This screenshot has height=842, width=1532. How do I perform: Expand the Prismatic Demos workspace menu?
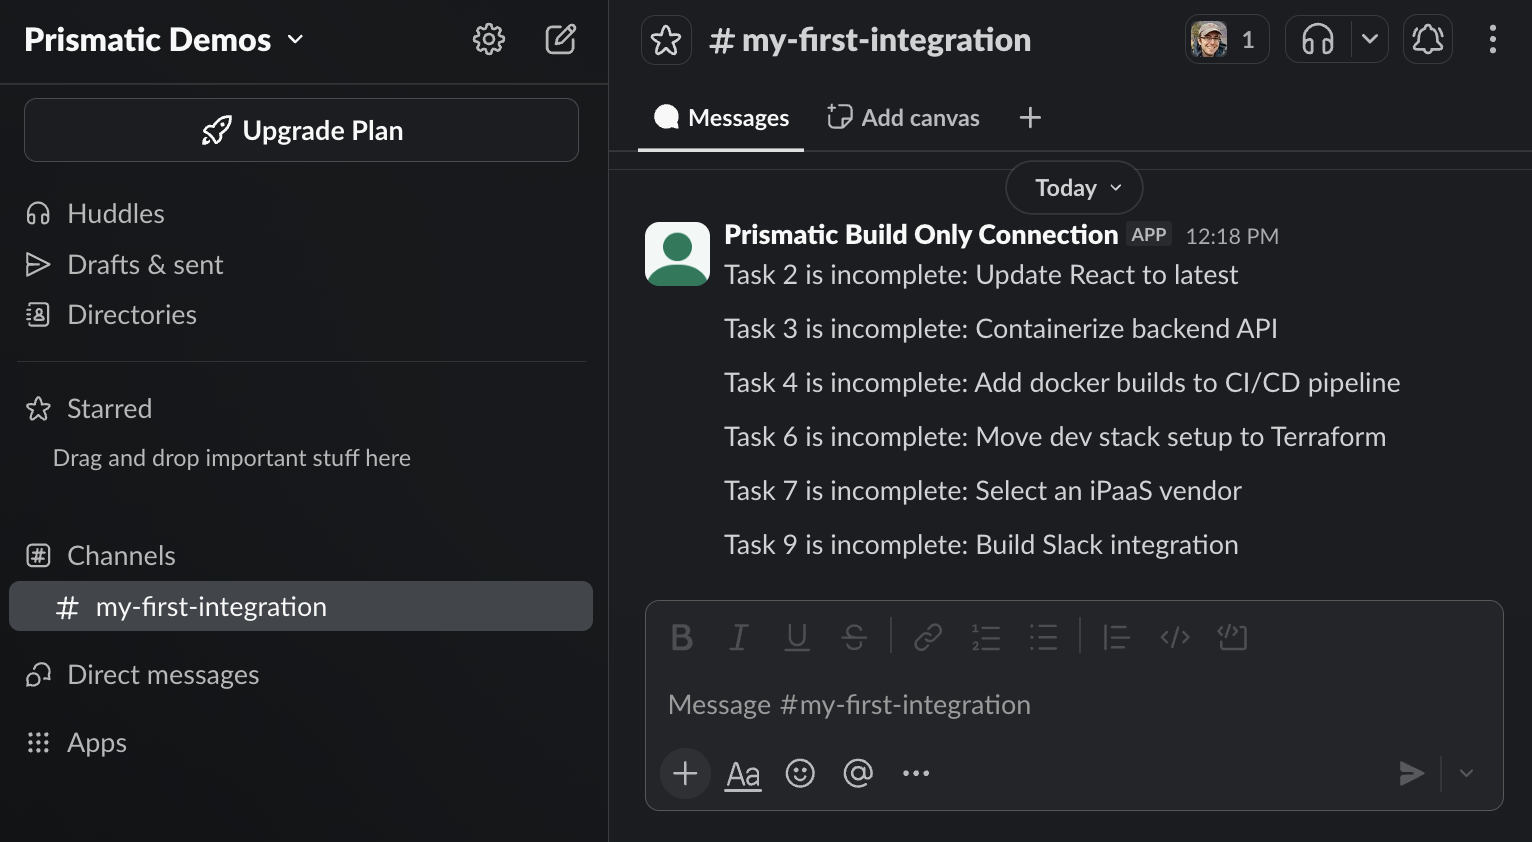163,40
